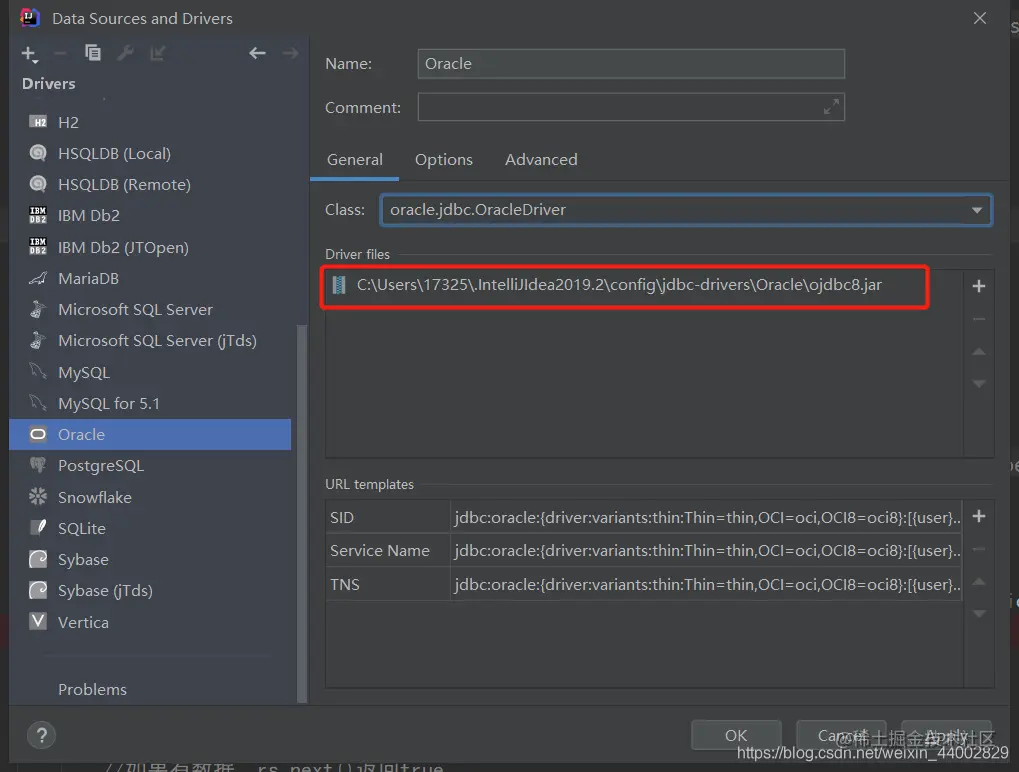Screen dimensions: 1019x772
Task: Select the TNS URL template row
Action: click(x=643, y=584)
